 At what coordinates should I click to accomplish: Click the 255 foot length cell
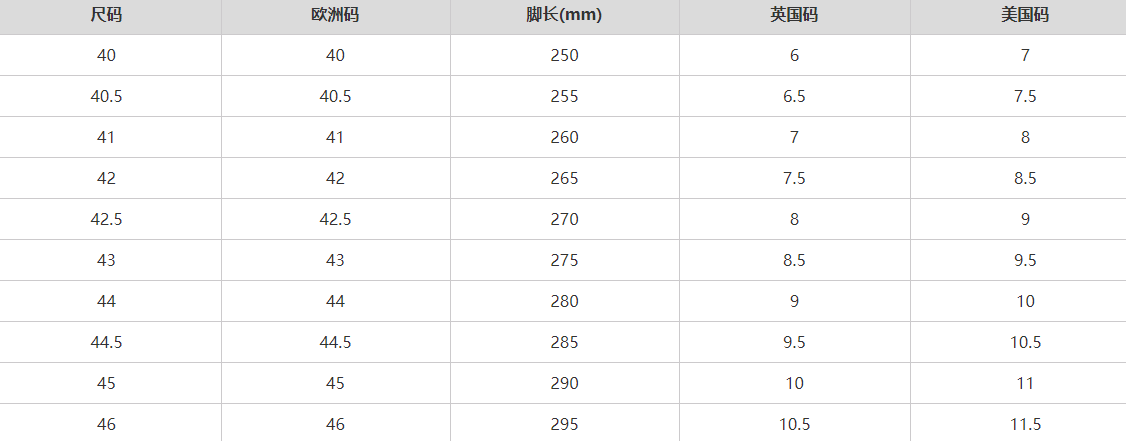tap(564, 96)
